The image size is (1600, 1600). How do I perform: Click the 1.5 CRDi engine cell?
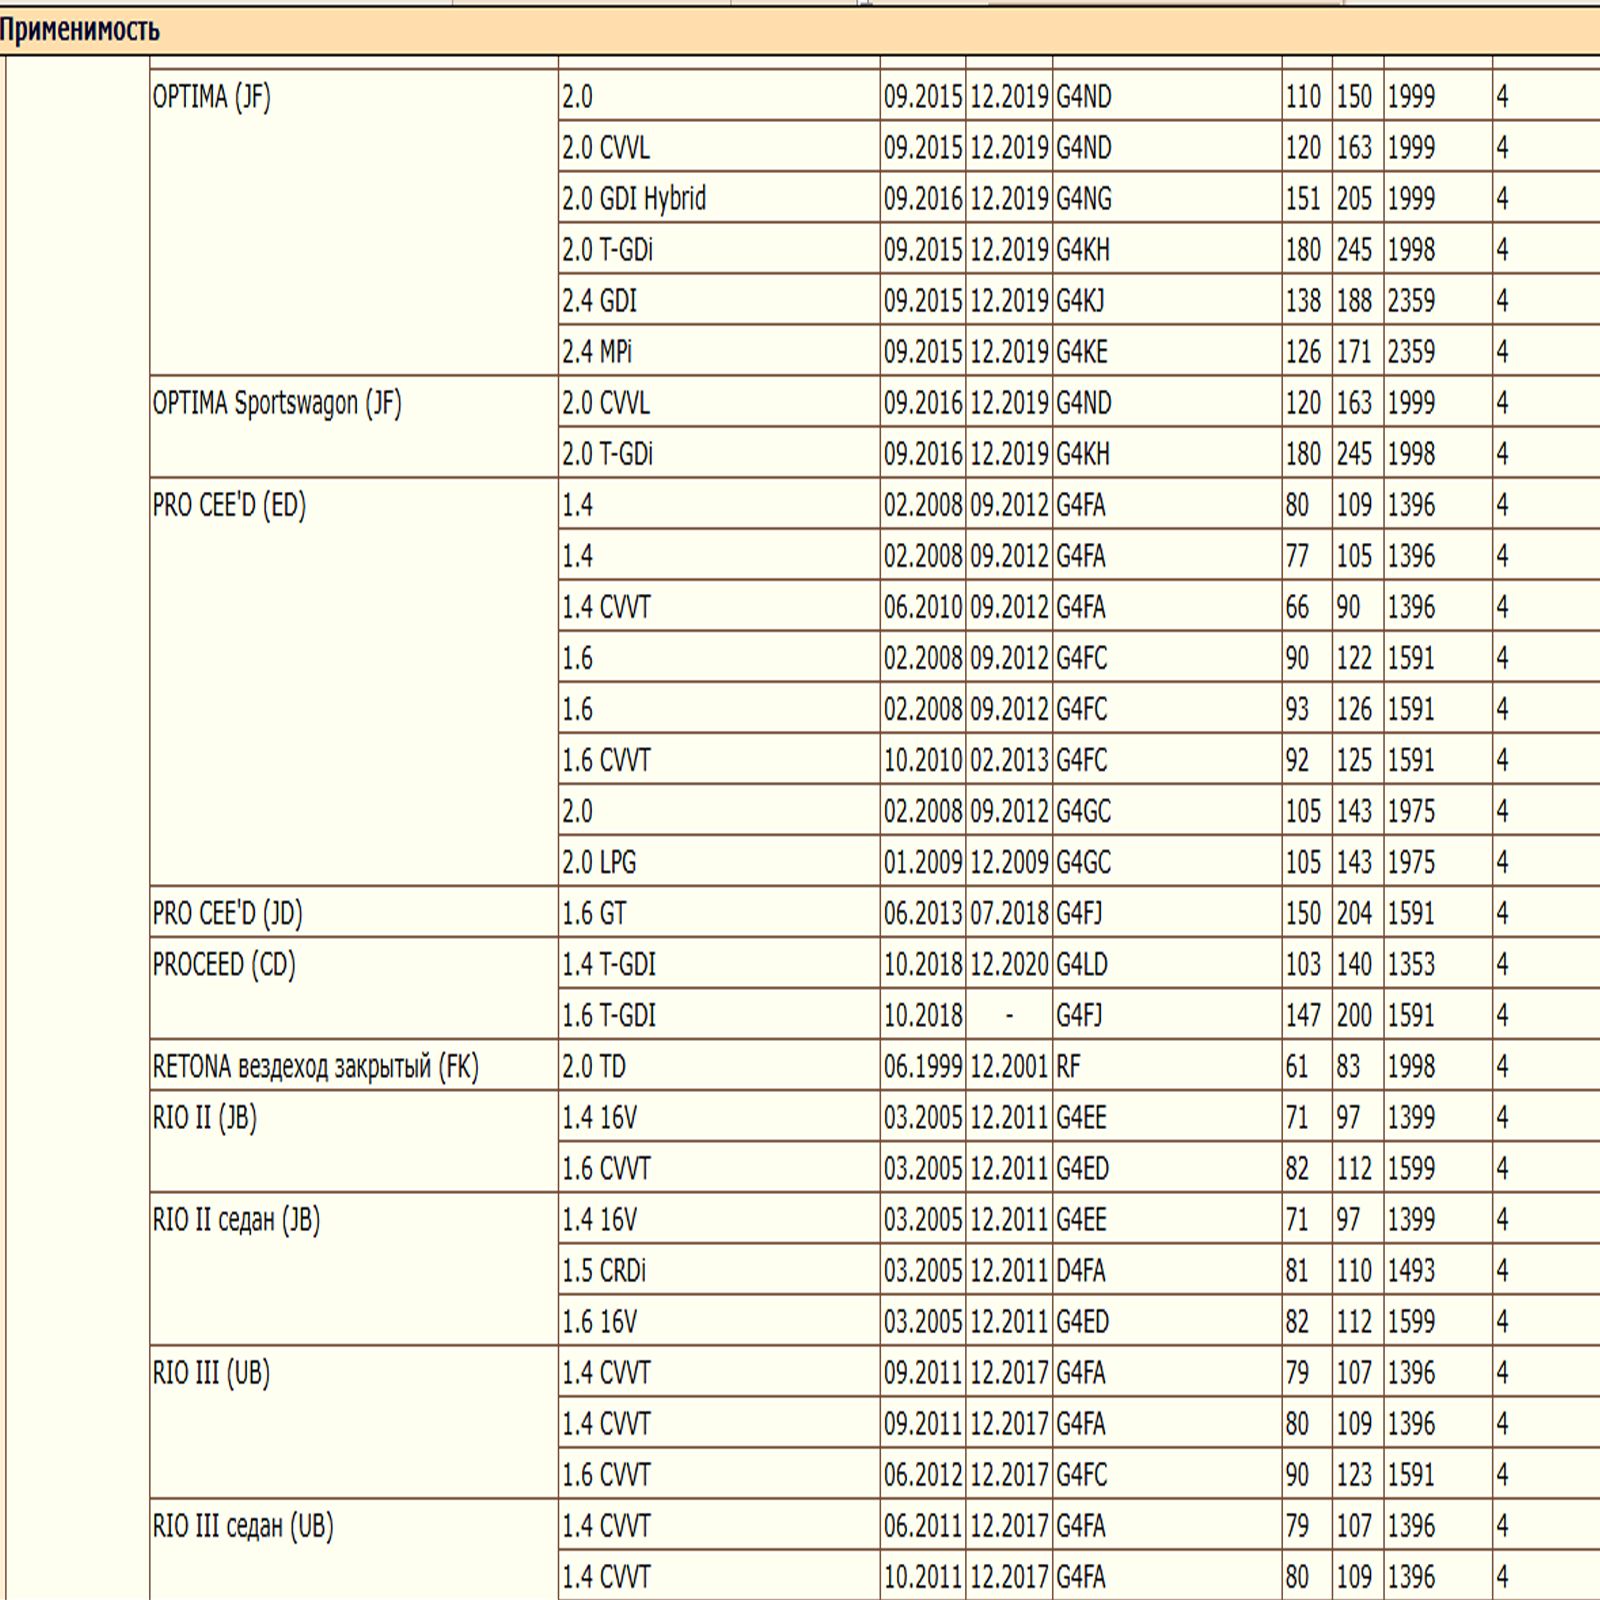click(x=604, y=1270)
